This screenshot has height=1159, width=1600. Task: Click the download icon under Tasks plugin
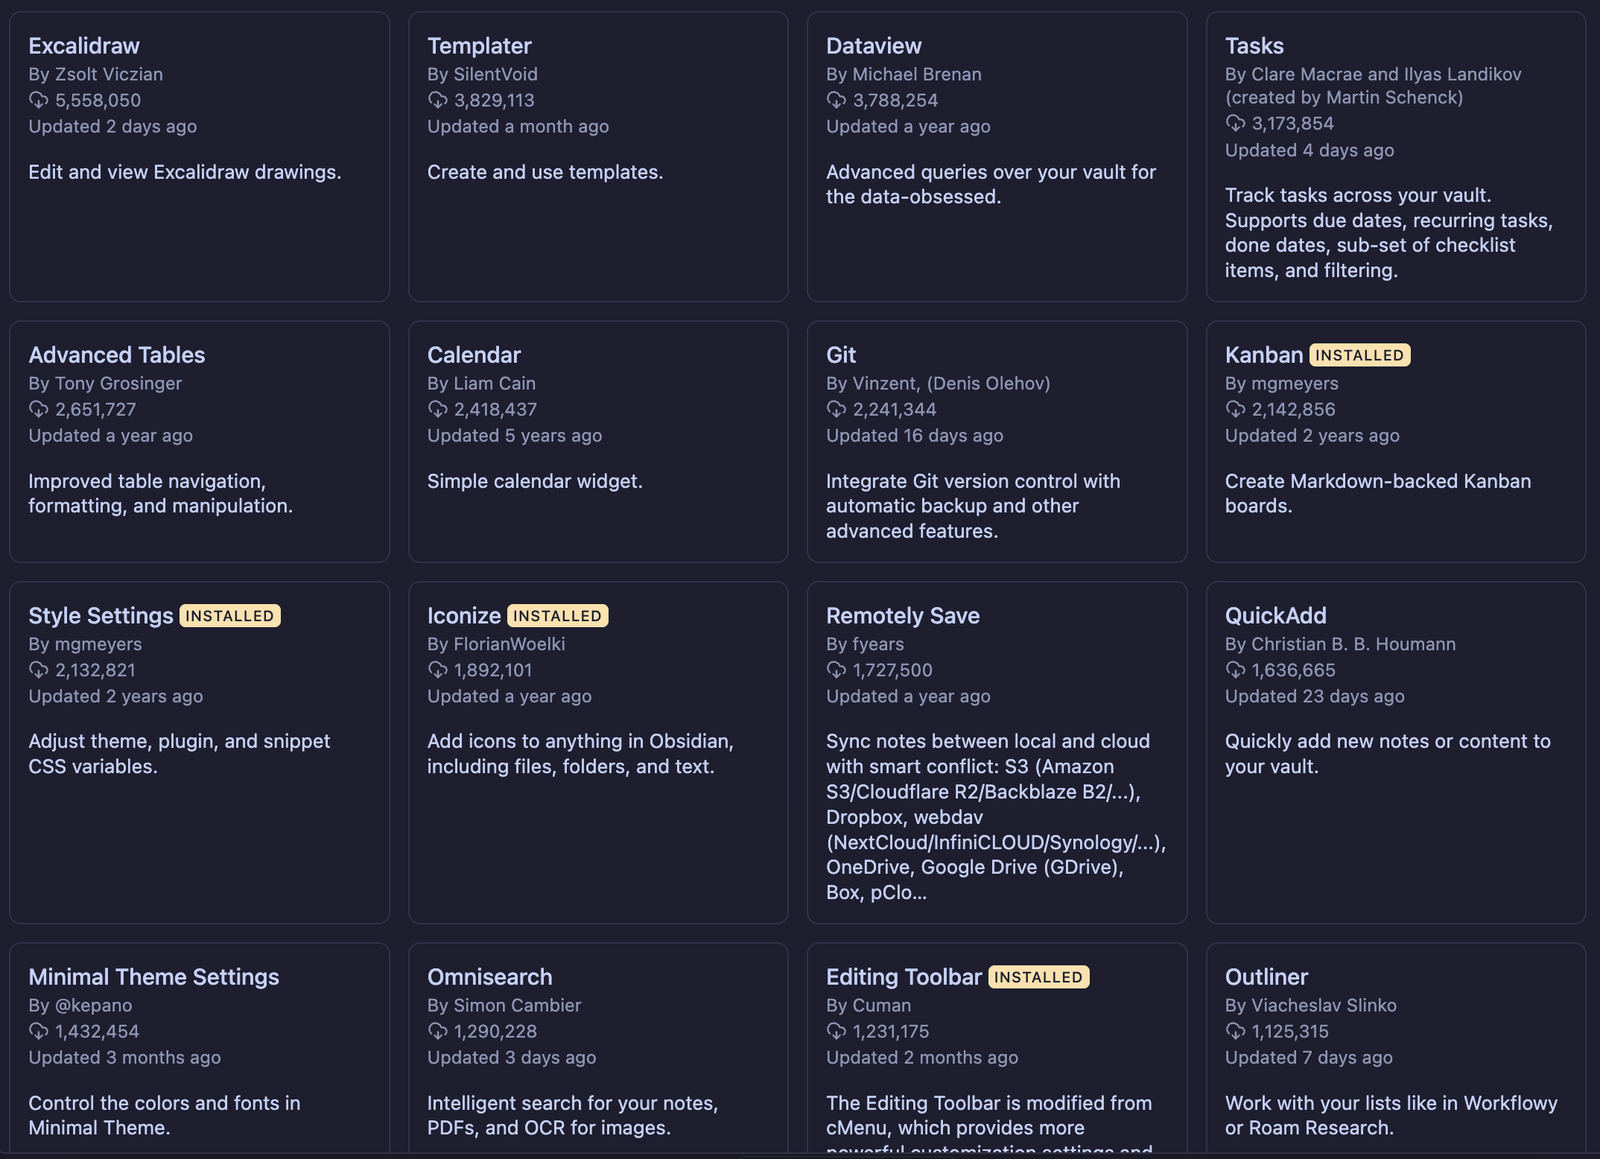tap(1235, 123)
